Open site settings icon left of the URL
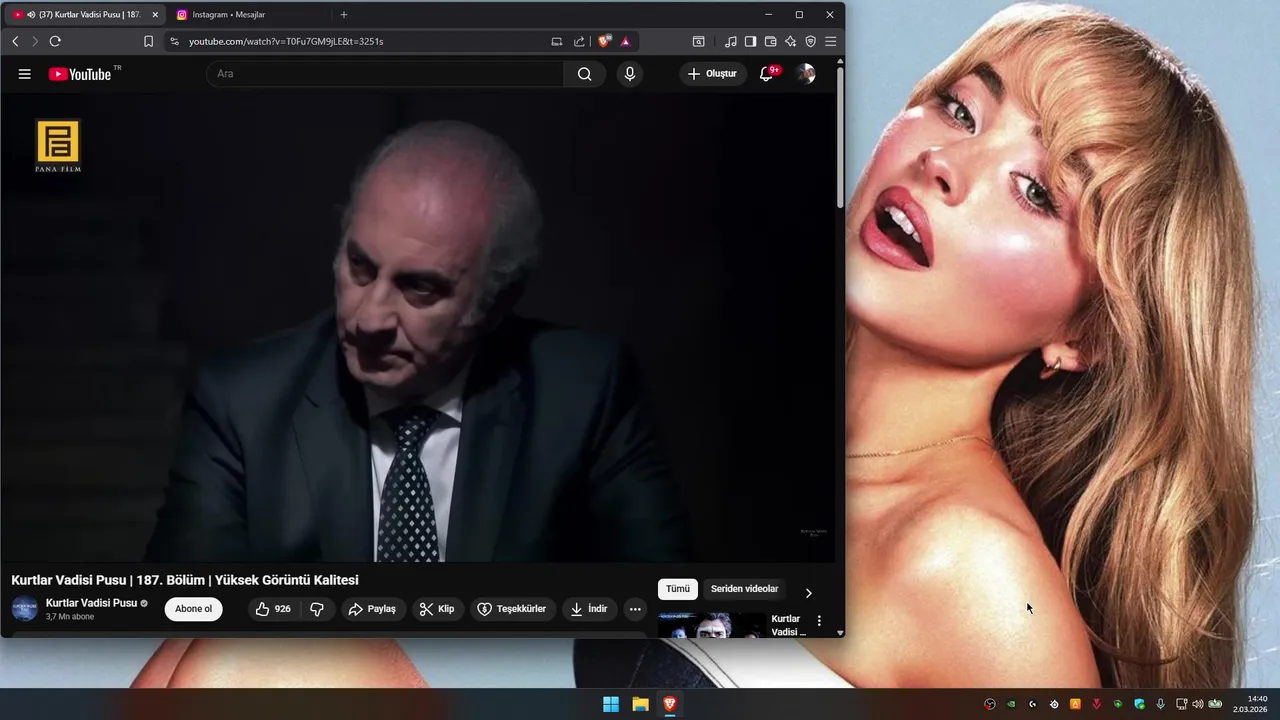The image size is (1280, 720). pyautogui.click(x=174, y=42)
